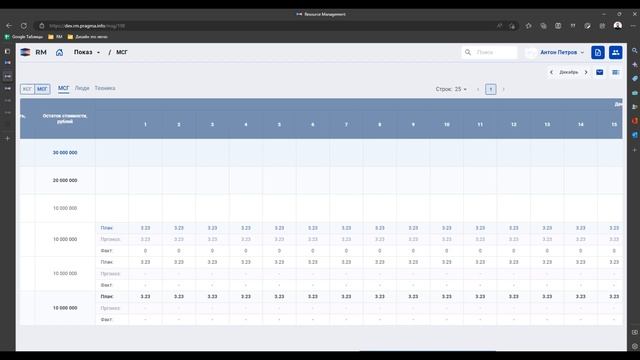Click the 20 000 000 cost cell

tap(65, 180)
